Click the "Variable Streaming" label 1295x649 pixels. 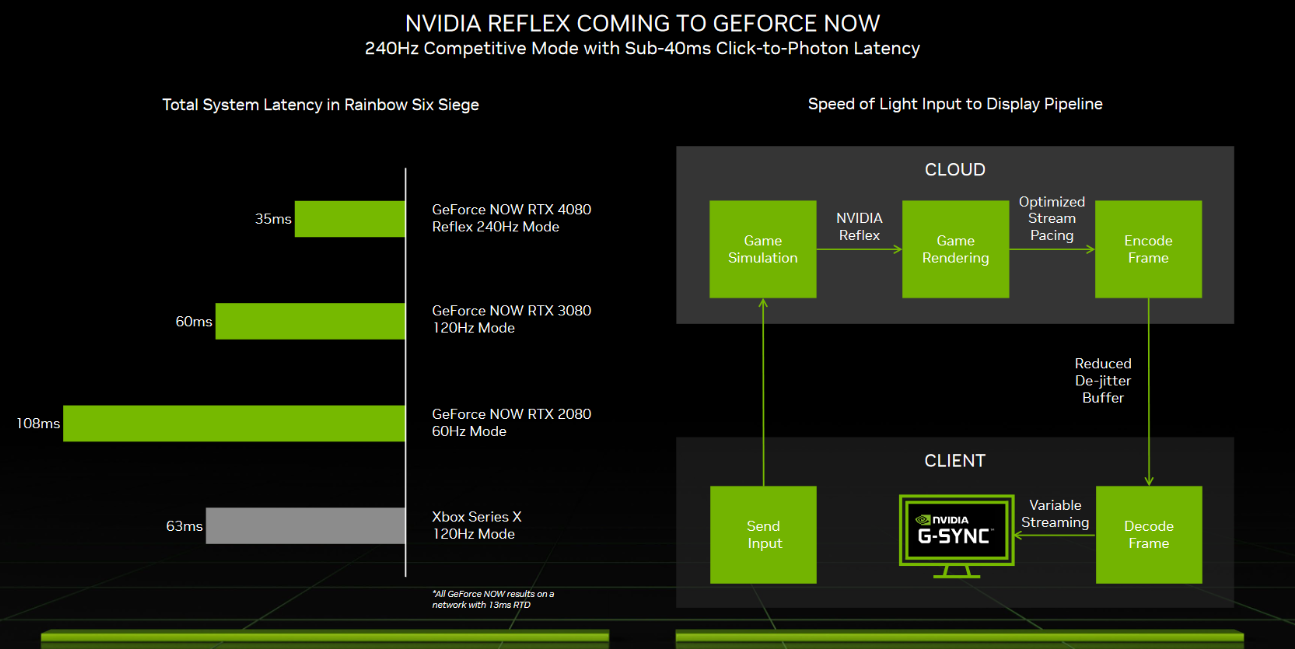1056,514
